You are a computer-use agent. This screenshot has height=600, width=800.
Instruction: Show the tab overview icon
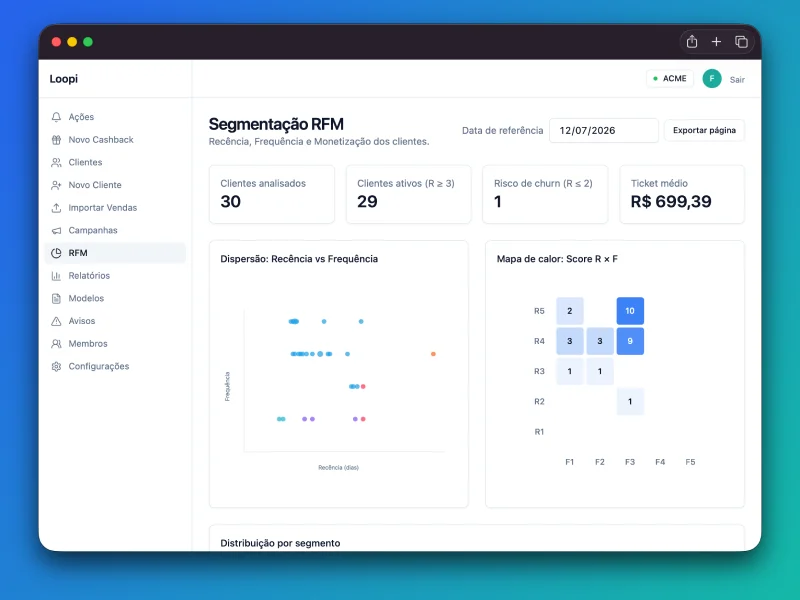pos(741,41)
